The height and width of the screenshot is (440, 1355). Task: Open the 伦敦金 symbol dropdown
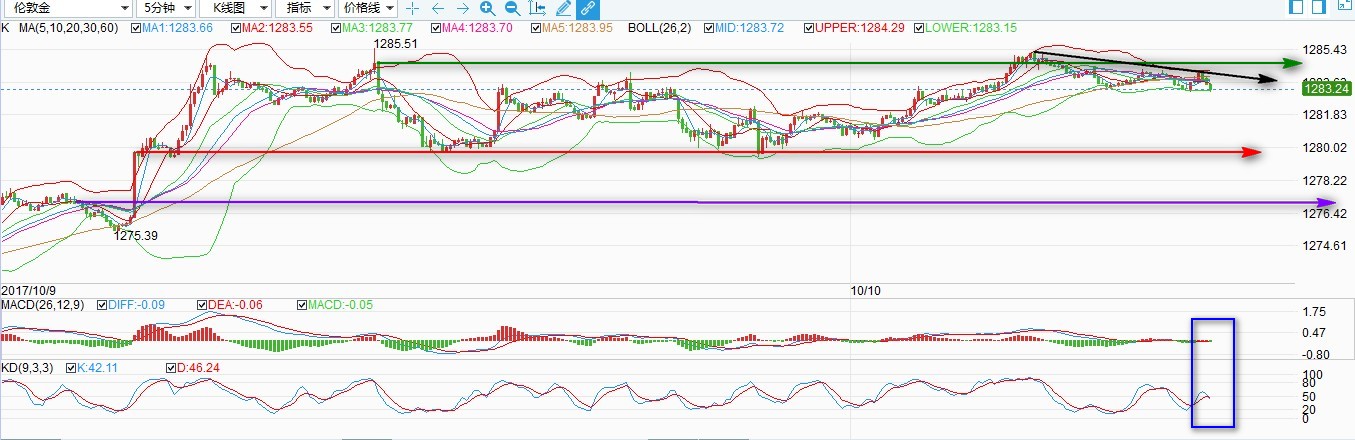pyautogui.click(x=65, y=8)
